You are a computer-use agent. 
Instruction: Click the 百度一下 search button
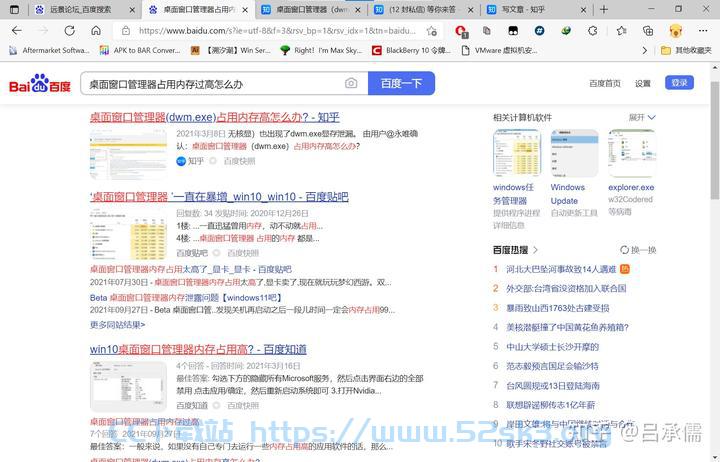point(401,83)
